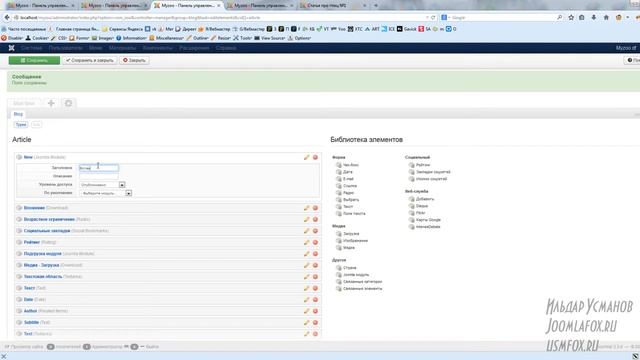640x360 pixels.
Task: Open Пользователи admin menu
Action: pos(66,48)
